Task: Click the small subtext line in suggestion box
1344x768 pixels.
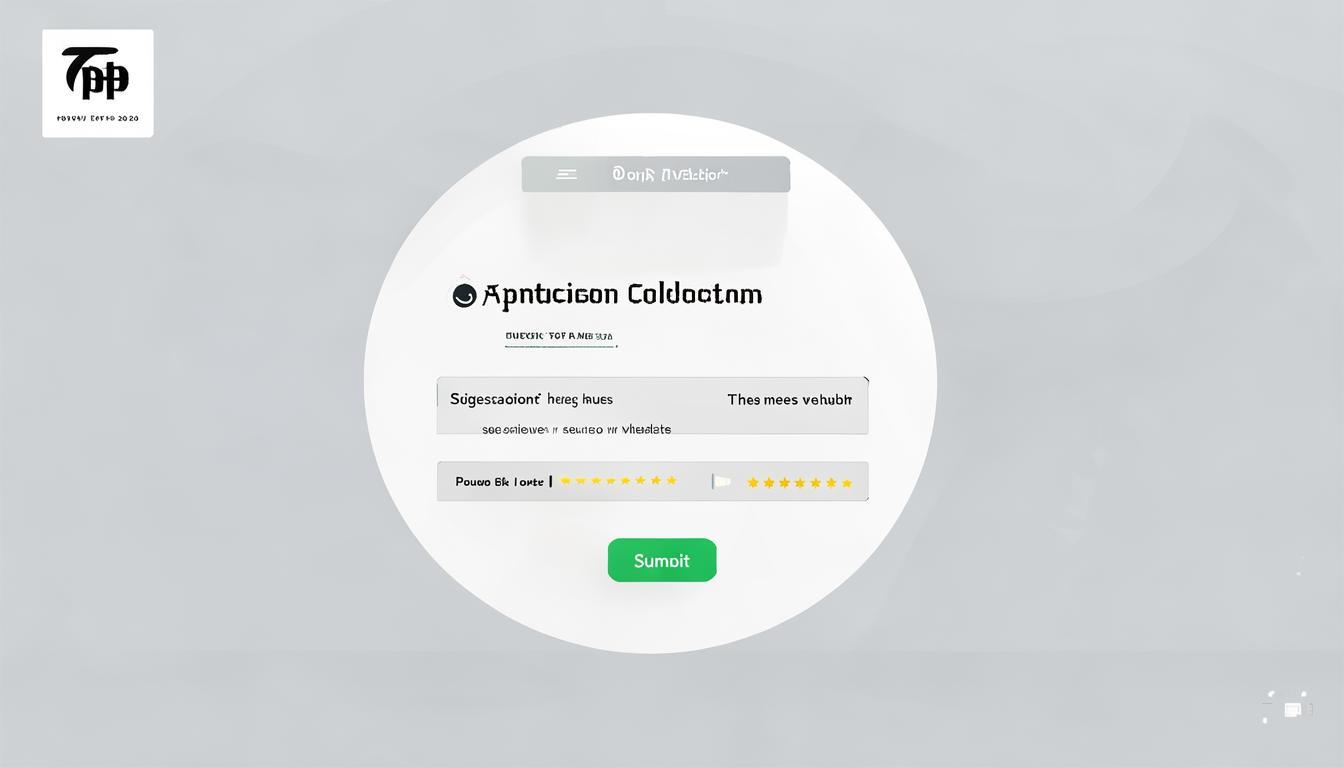Action: [x=576, y=429]
